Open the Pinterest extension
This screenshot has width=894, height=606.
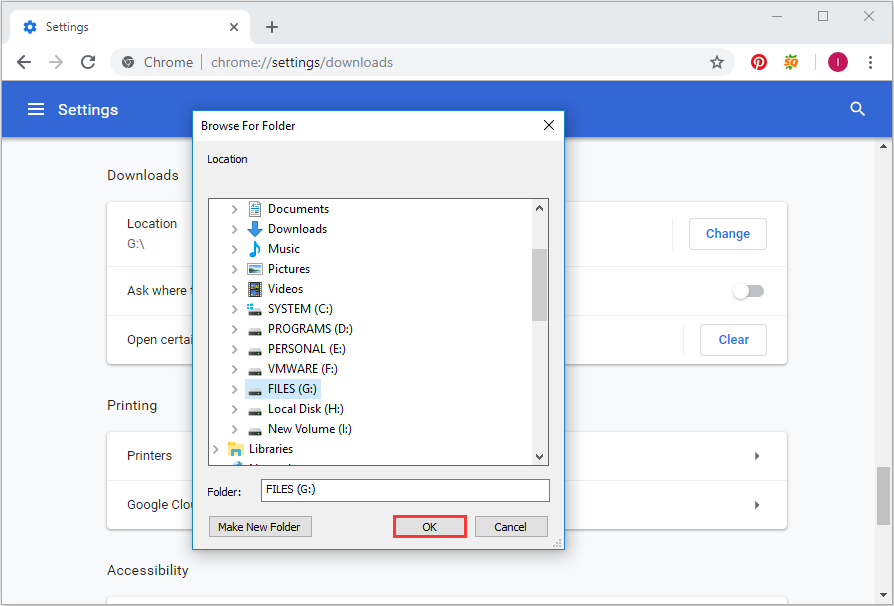pyautogui.click(x=758, y=62)
